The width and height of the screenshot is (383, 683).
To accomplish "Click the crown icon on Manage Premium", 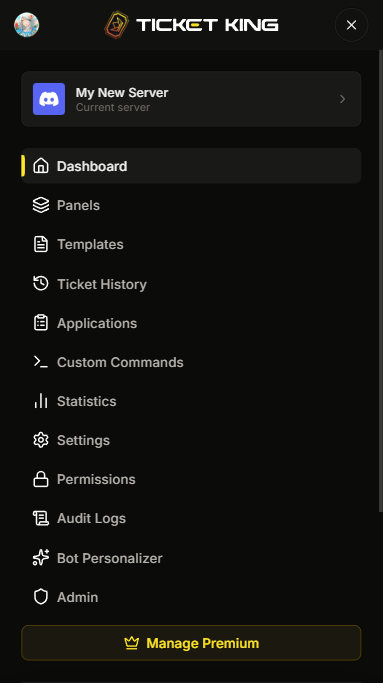I will pos(132,643).
